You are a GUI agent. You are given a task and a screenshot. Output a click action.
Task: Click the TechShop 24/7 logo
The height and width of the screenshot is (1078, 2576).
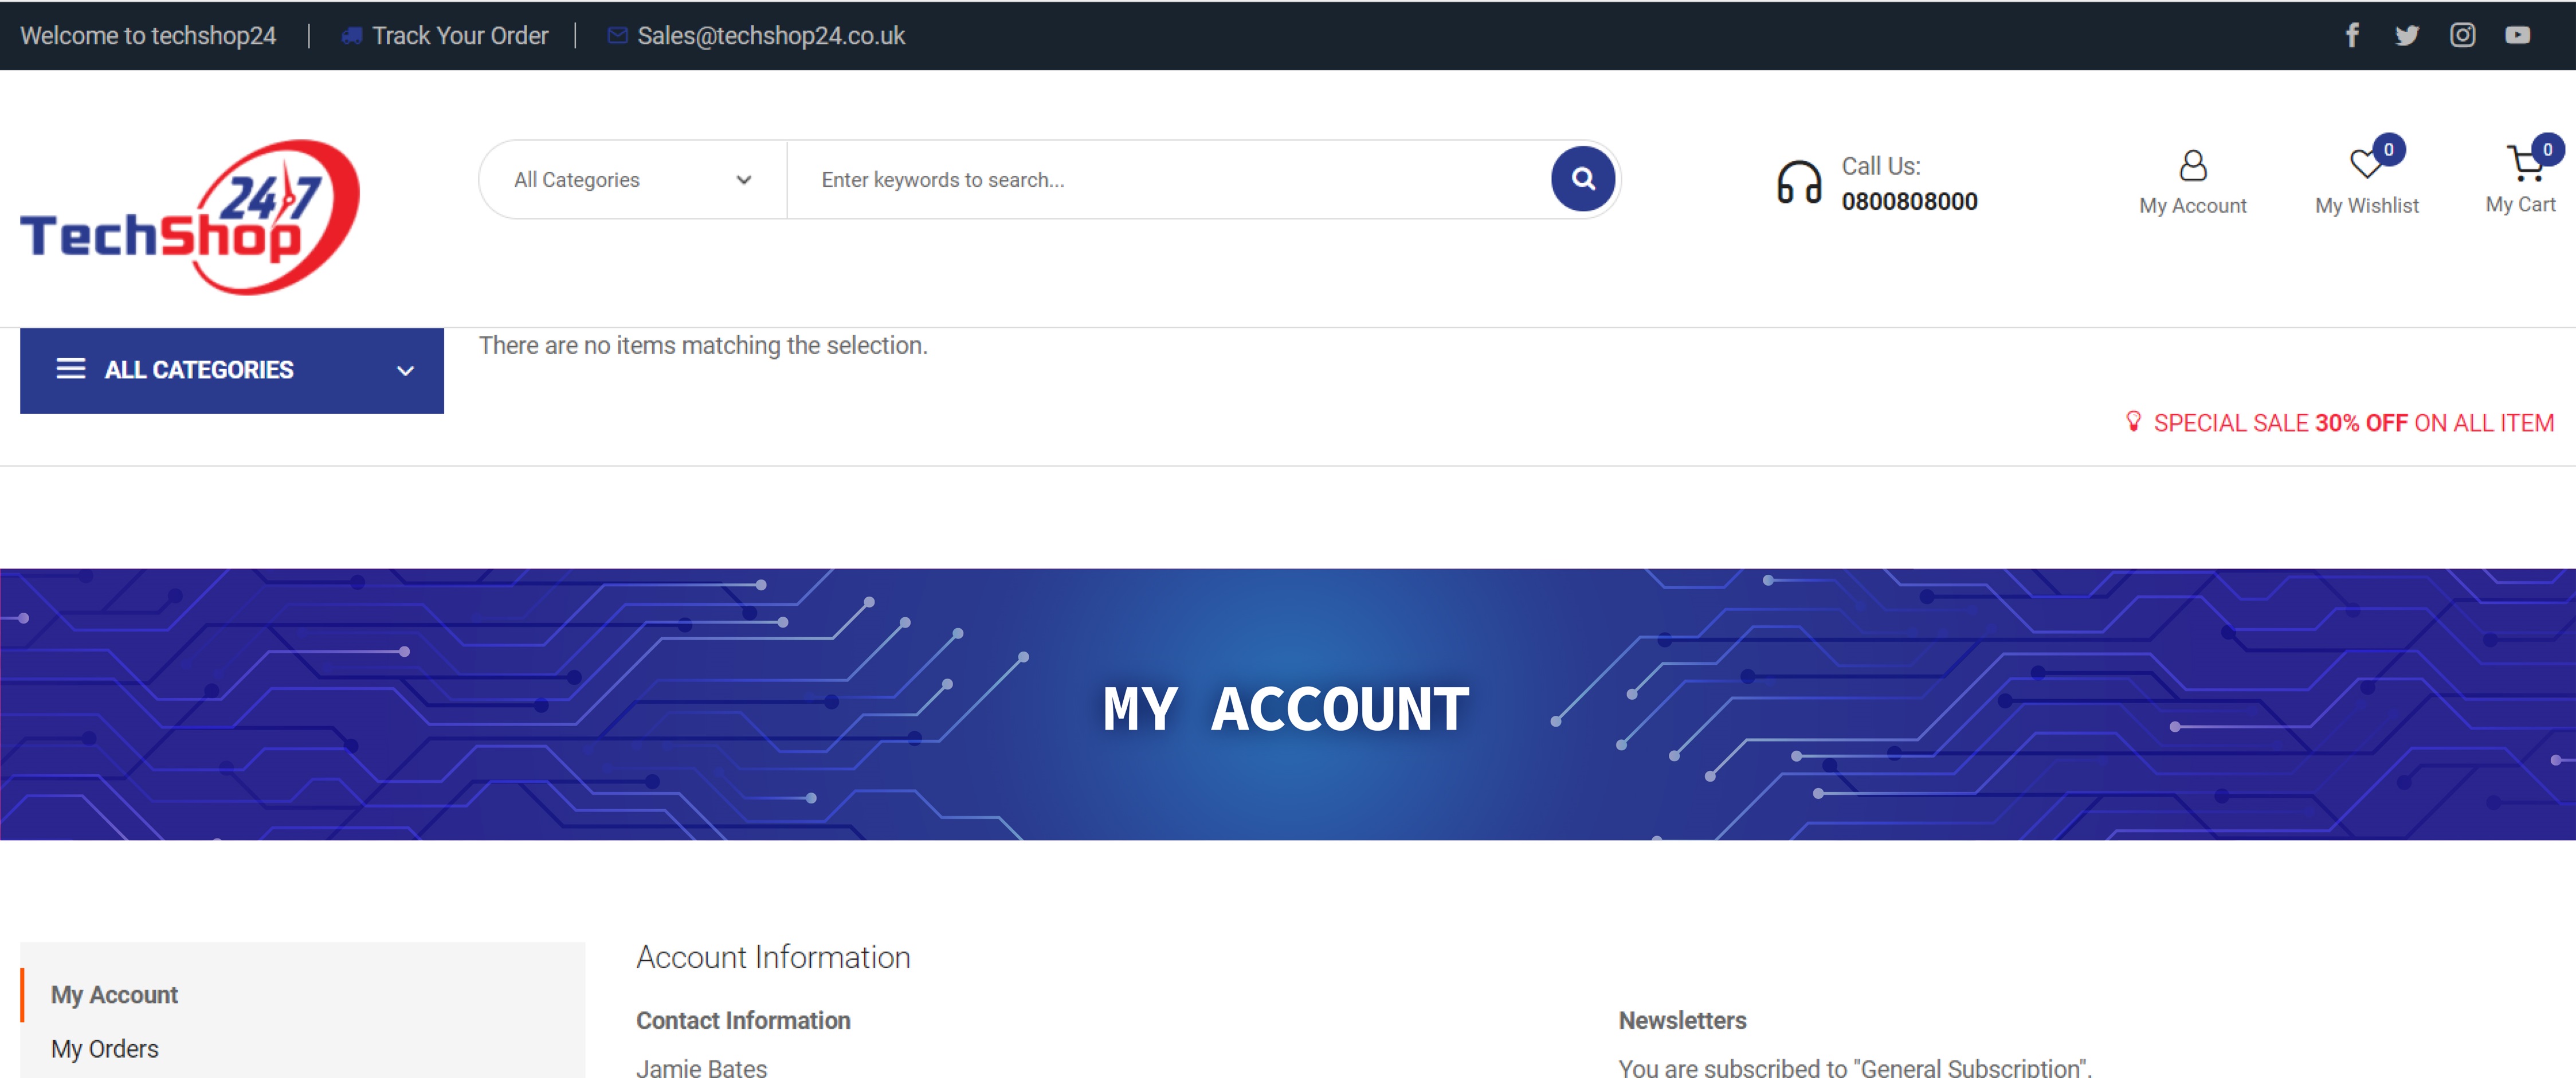pyautogui.click(x=190, y=217)
